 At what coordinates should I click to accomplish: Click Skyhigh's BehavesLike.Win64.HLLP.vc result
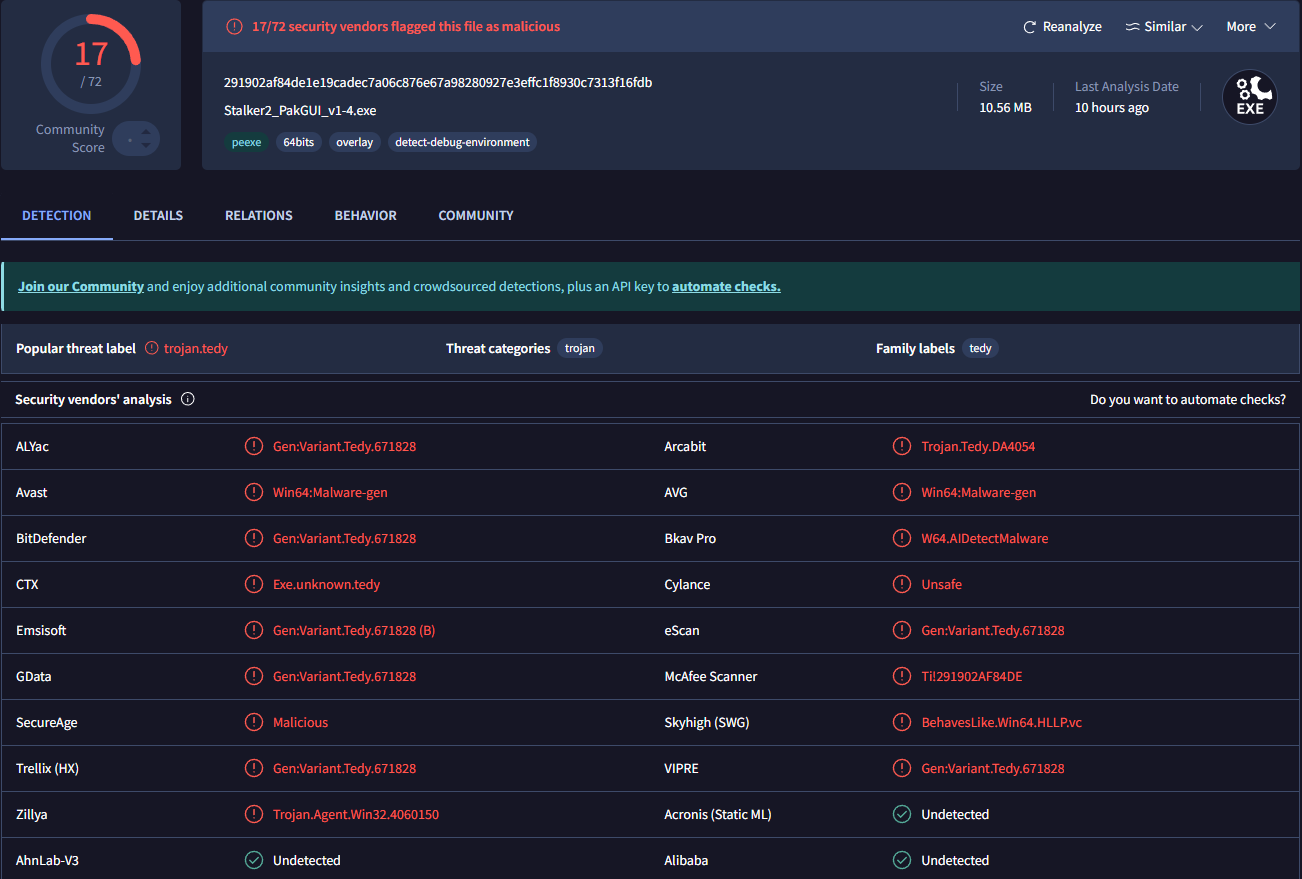1002,722
